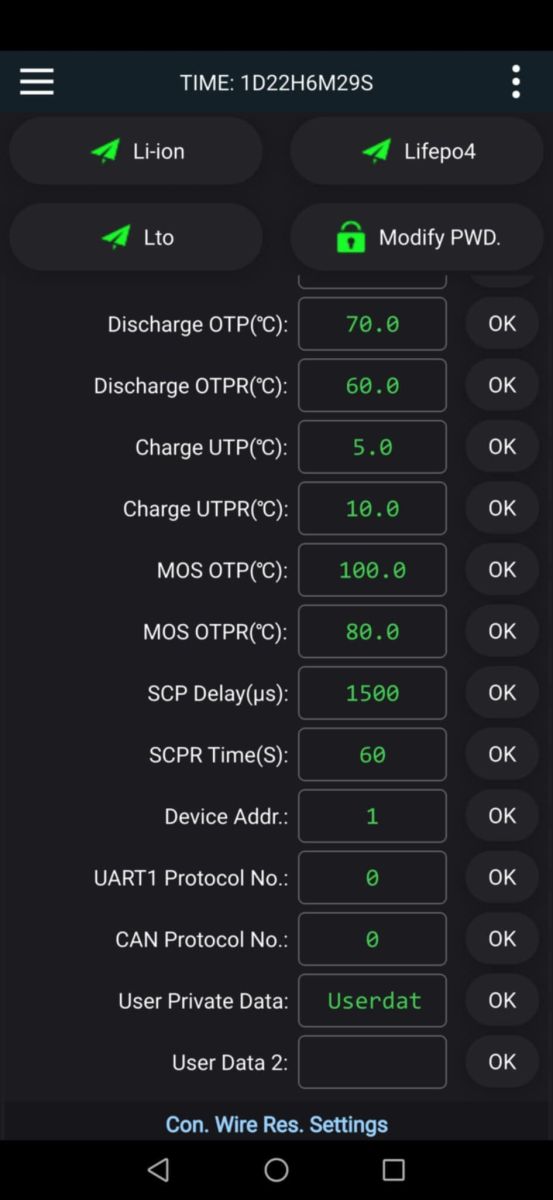Screen dimensions: 553x1200
Task: Edit the Charge UTP temperature field
Action: click(373, 447)
